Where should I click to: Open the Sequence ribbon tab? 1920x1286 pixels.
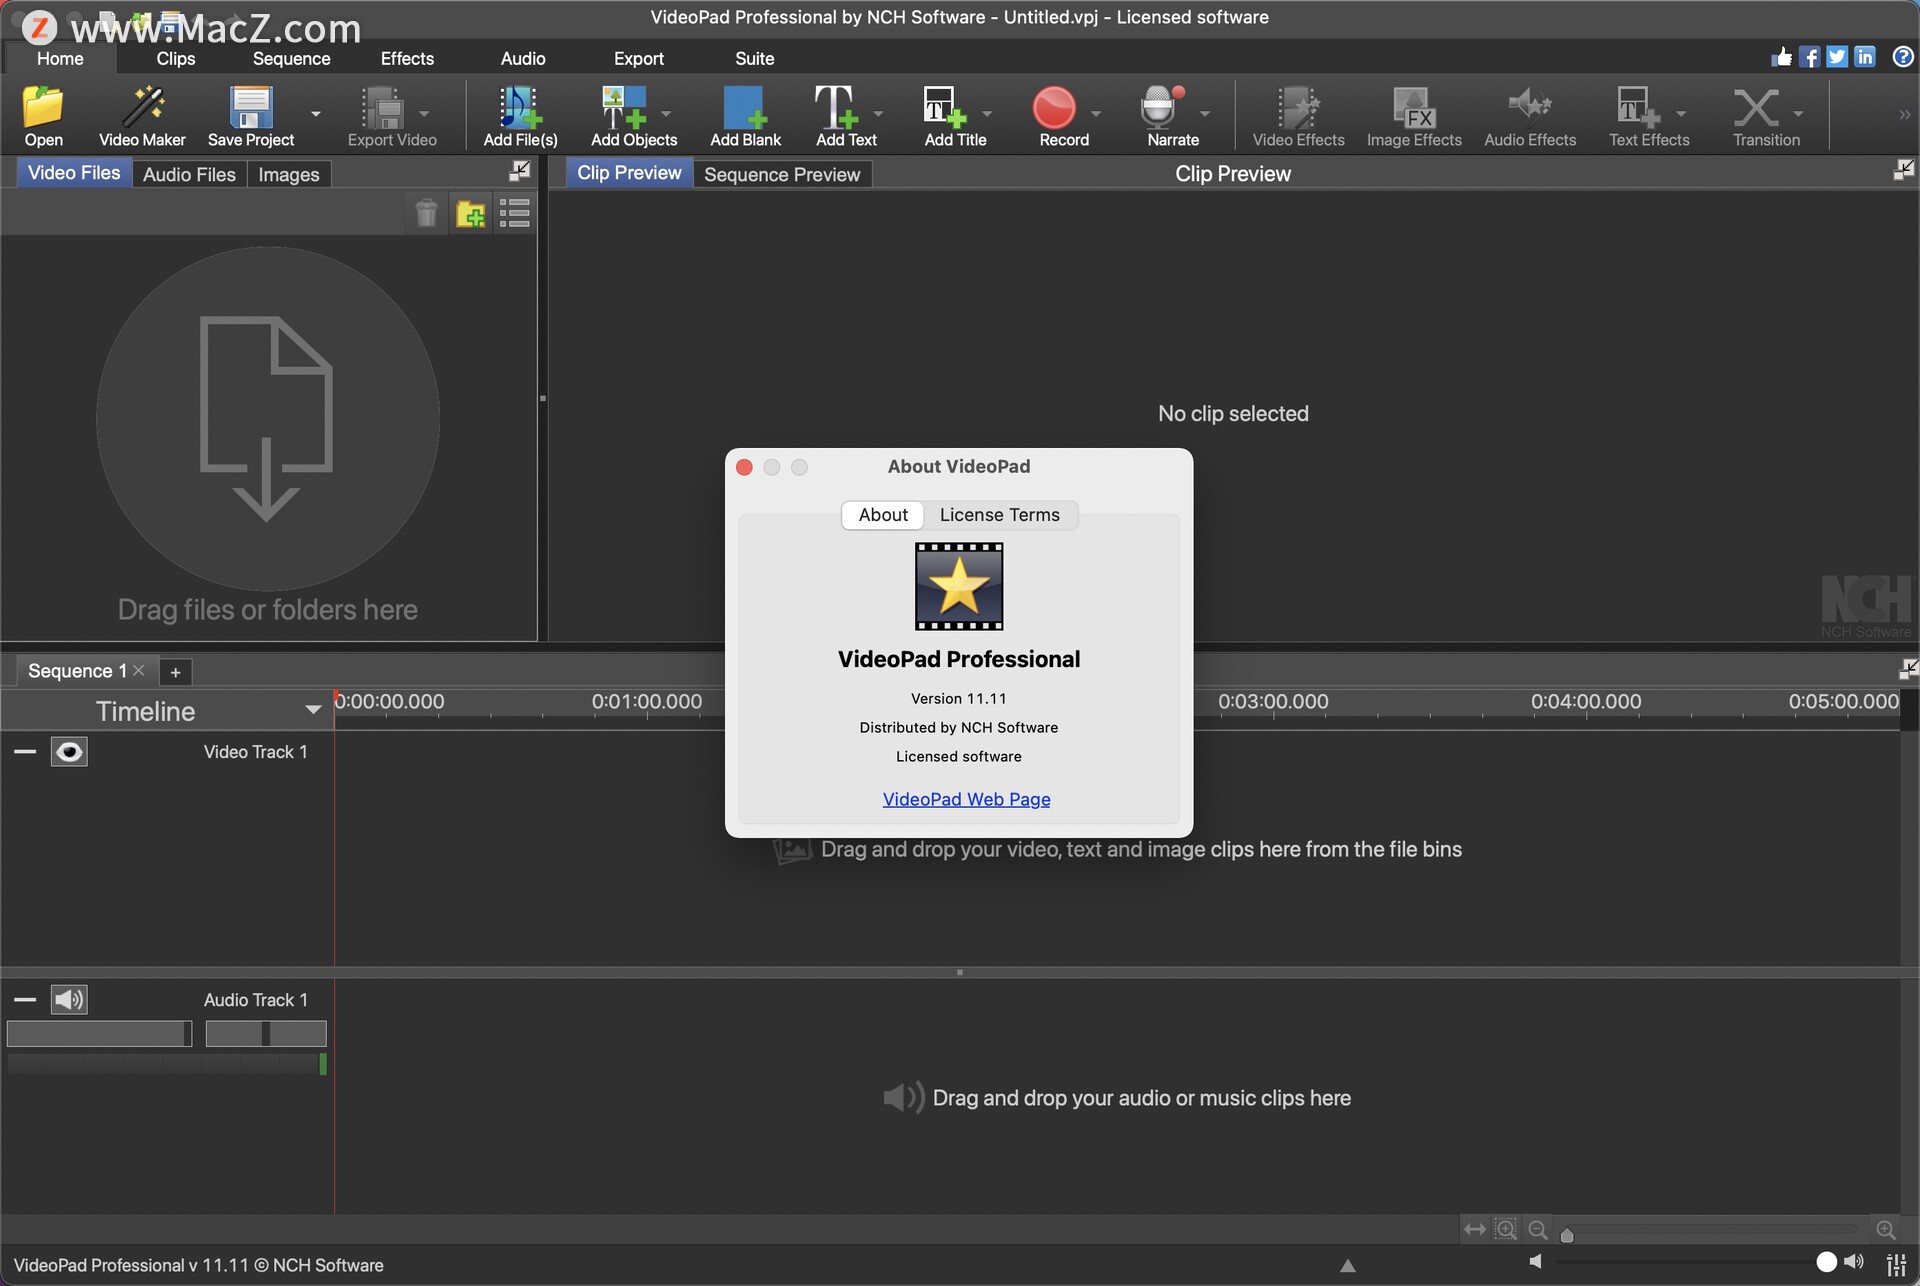291,58
